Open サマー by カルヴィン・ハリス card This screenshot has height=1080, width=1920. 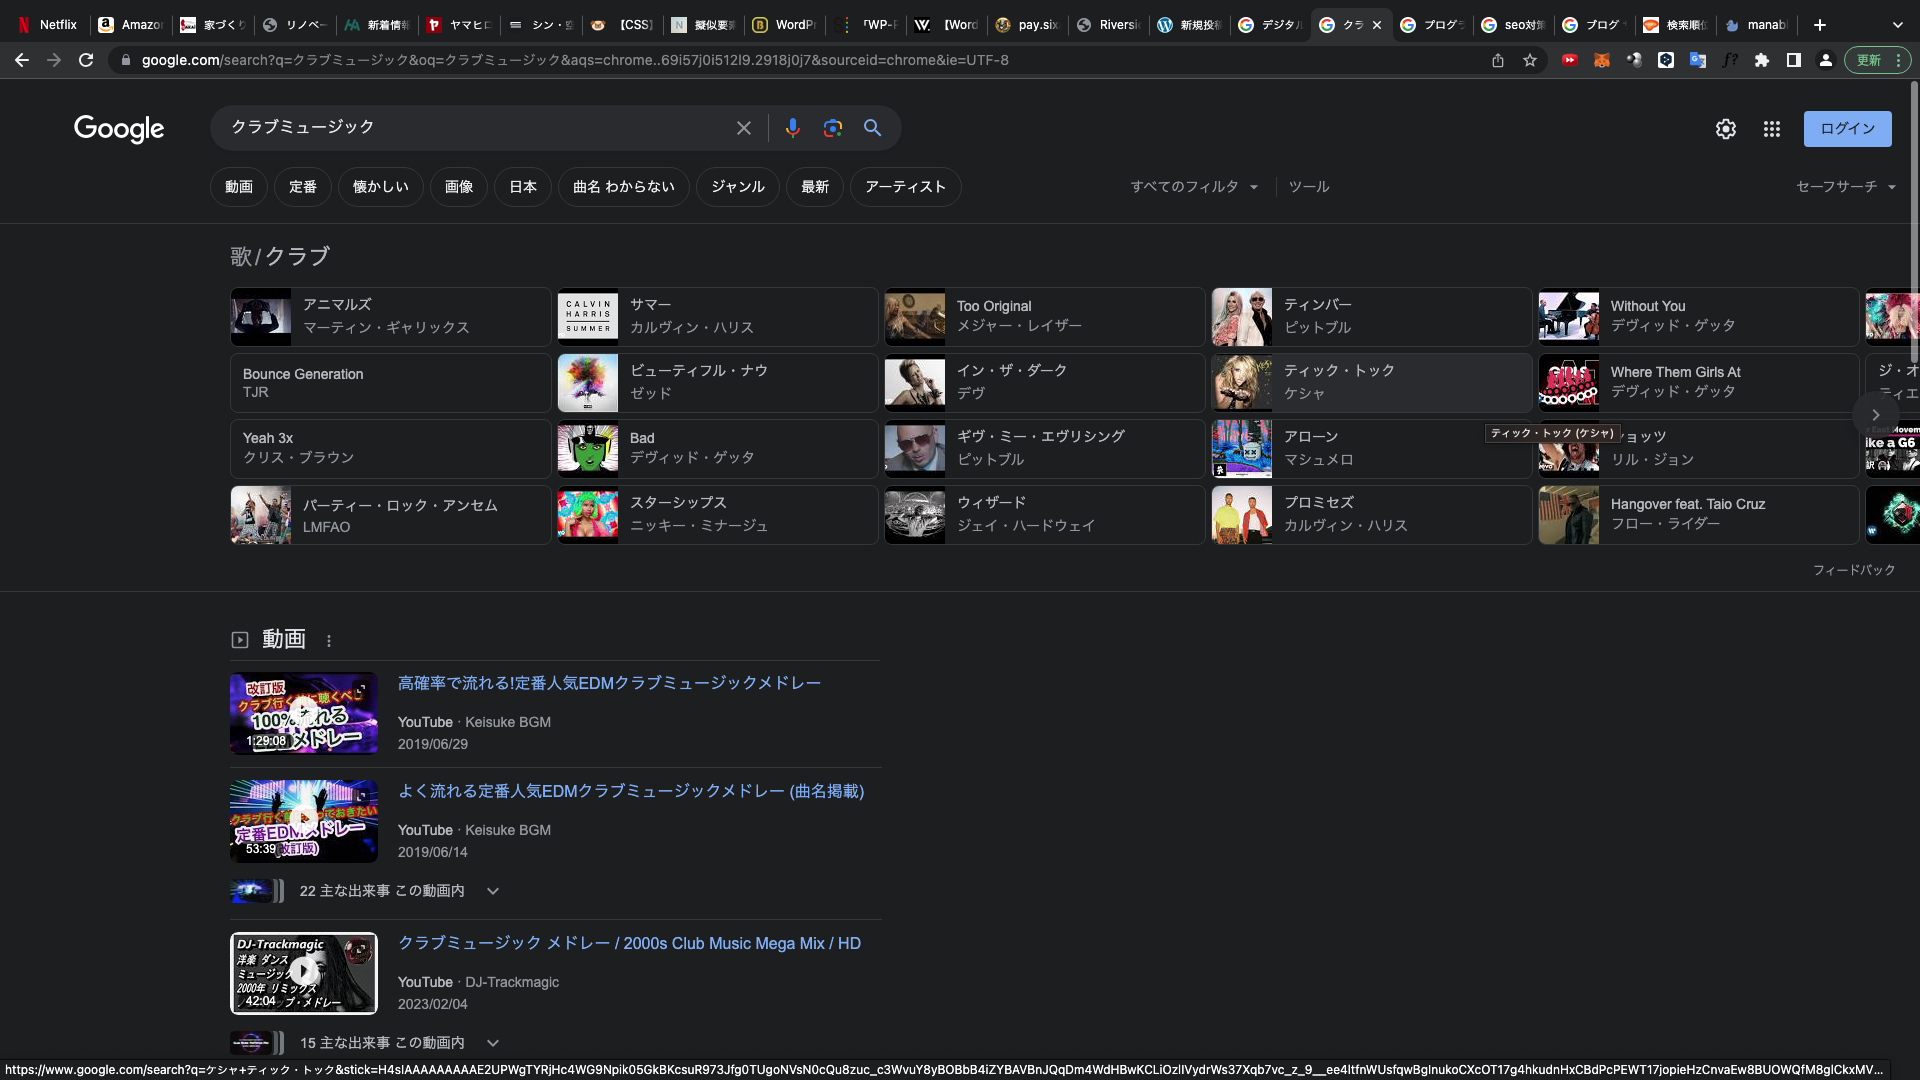[718, 317]
